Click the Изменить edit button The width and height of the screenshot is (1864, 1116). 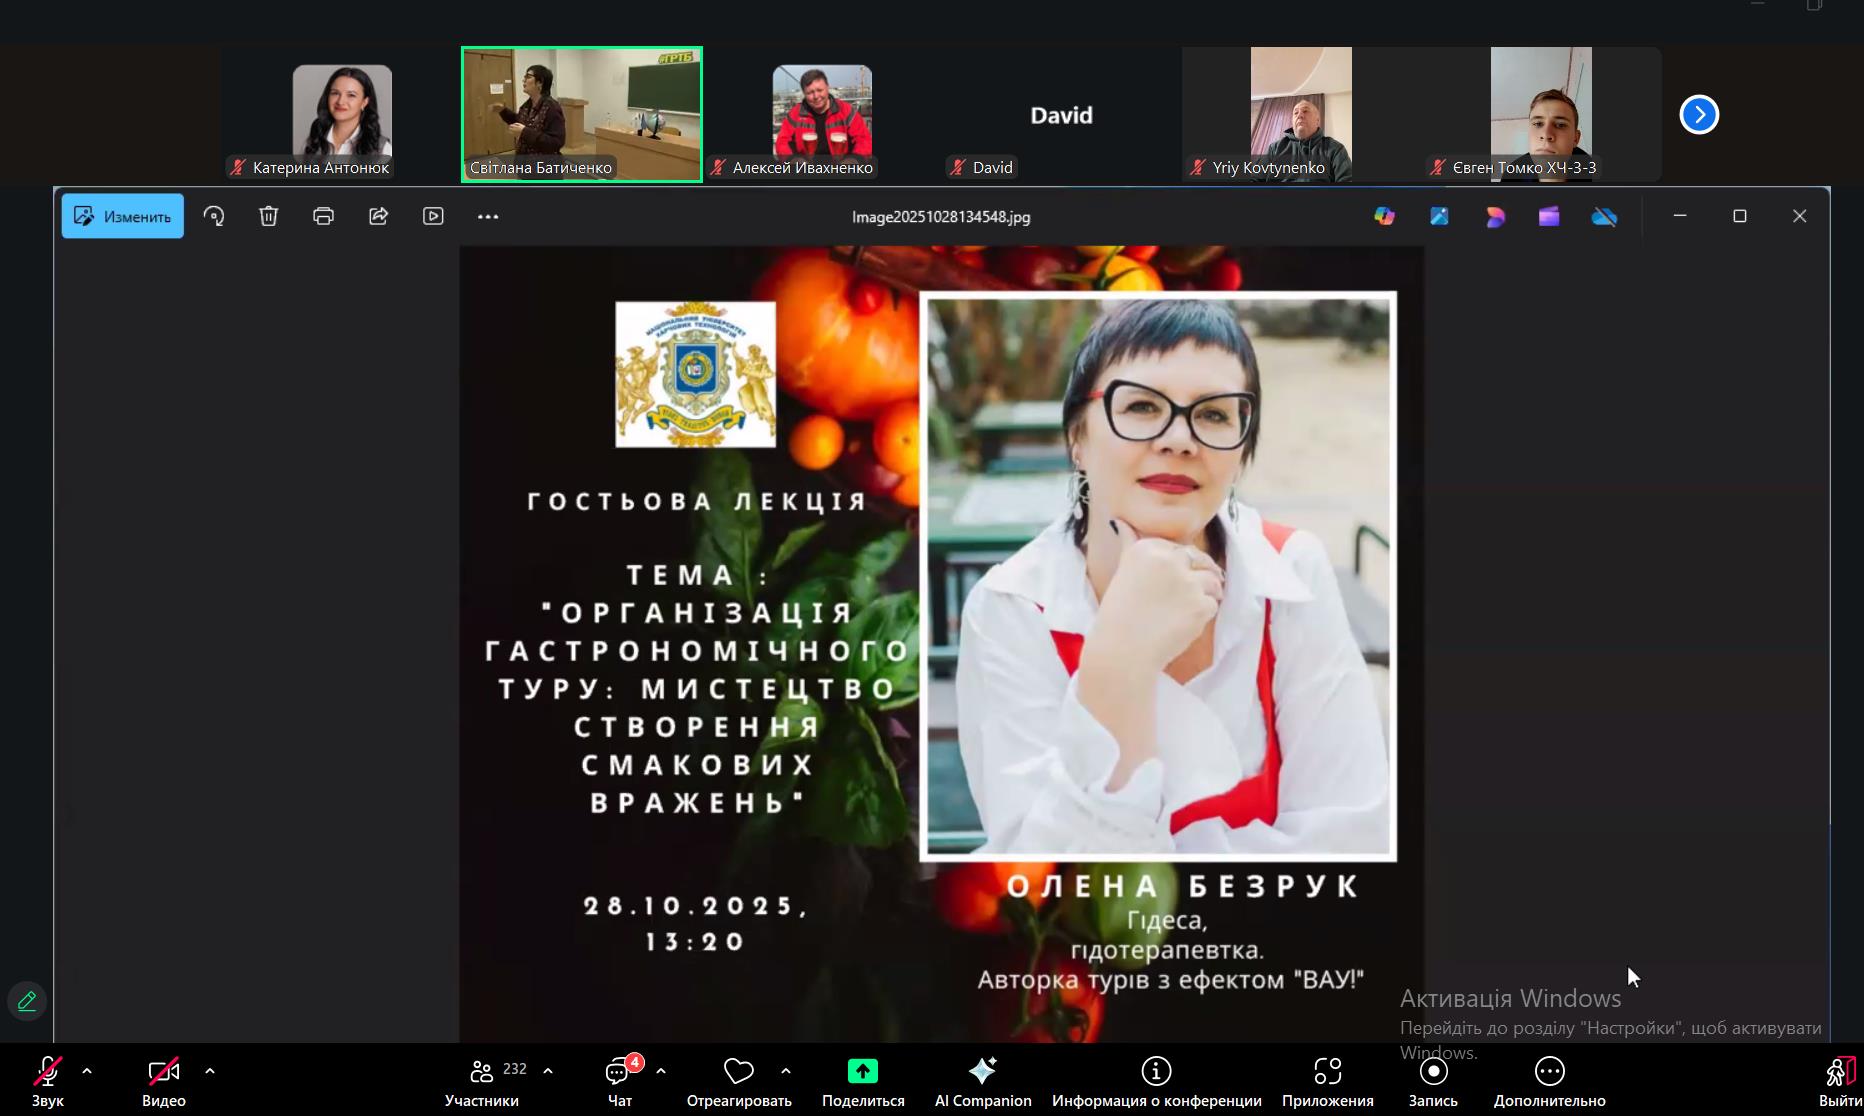pos(123,216)
